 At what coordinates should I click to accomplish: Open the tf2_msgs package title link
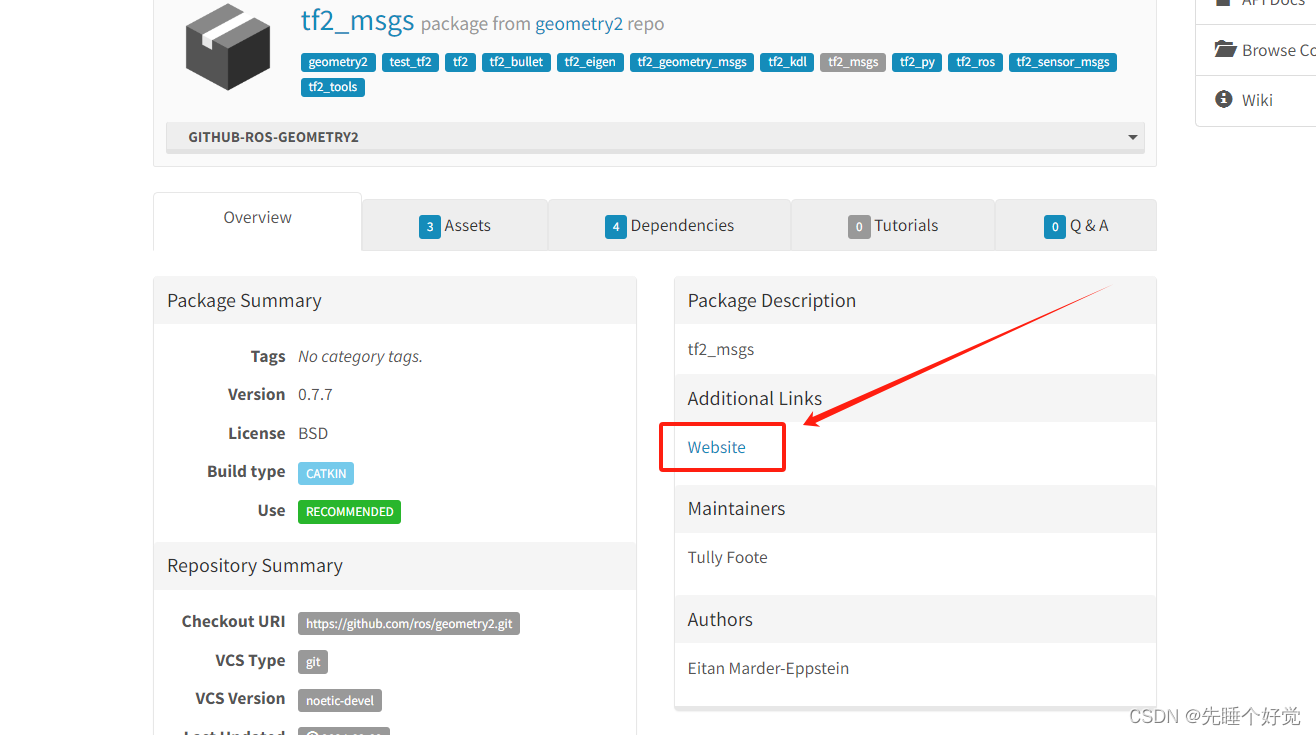357,20
